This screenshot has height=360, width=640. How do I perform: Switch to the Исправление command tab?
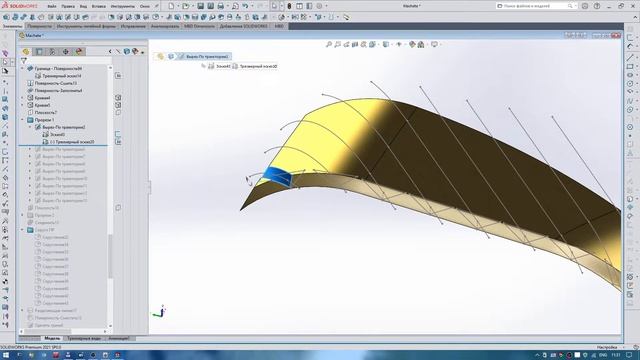coord(133,26)
